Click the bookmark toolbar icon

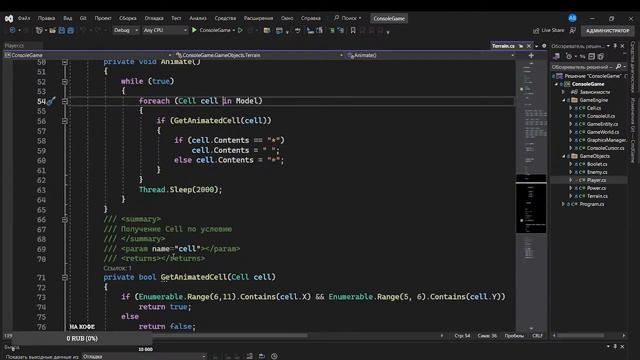point(353,30)
